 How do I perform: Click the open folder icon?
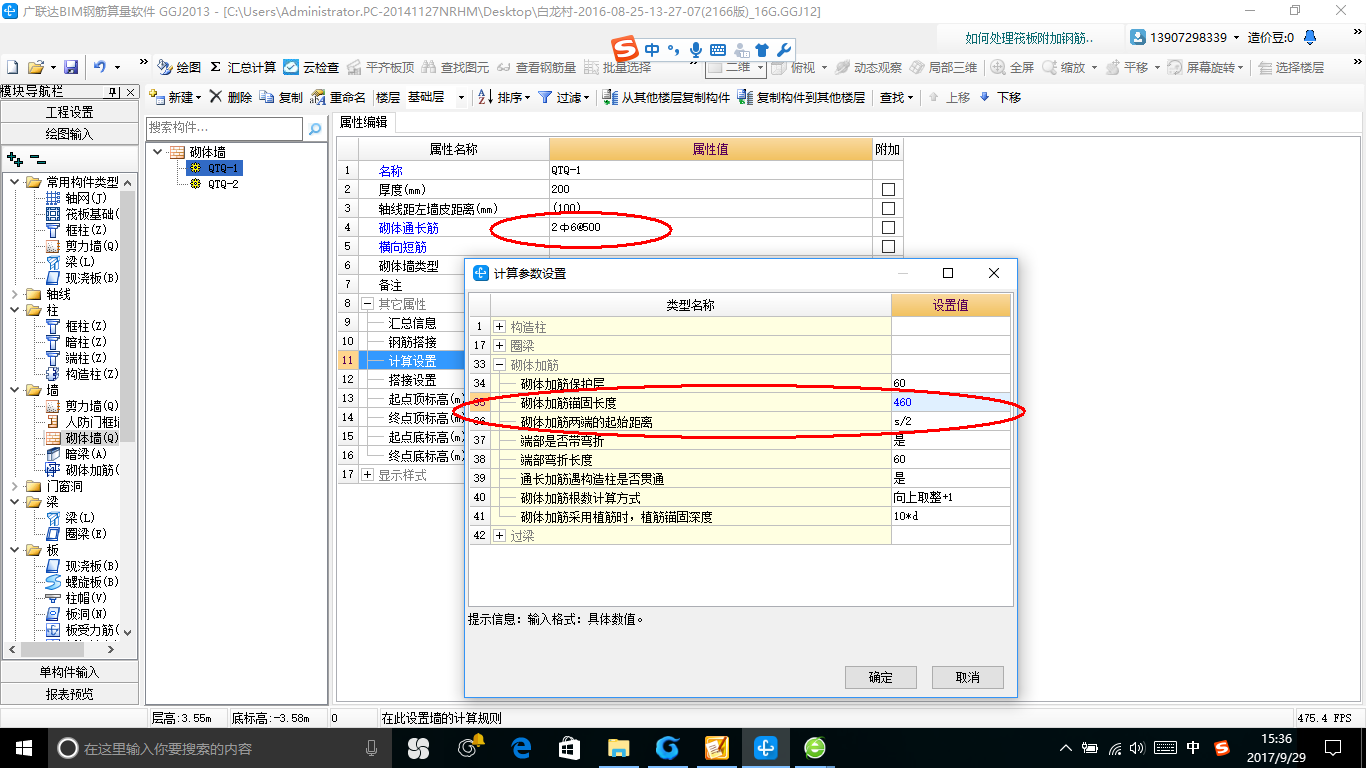[36, 67]
